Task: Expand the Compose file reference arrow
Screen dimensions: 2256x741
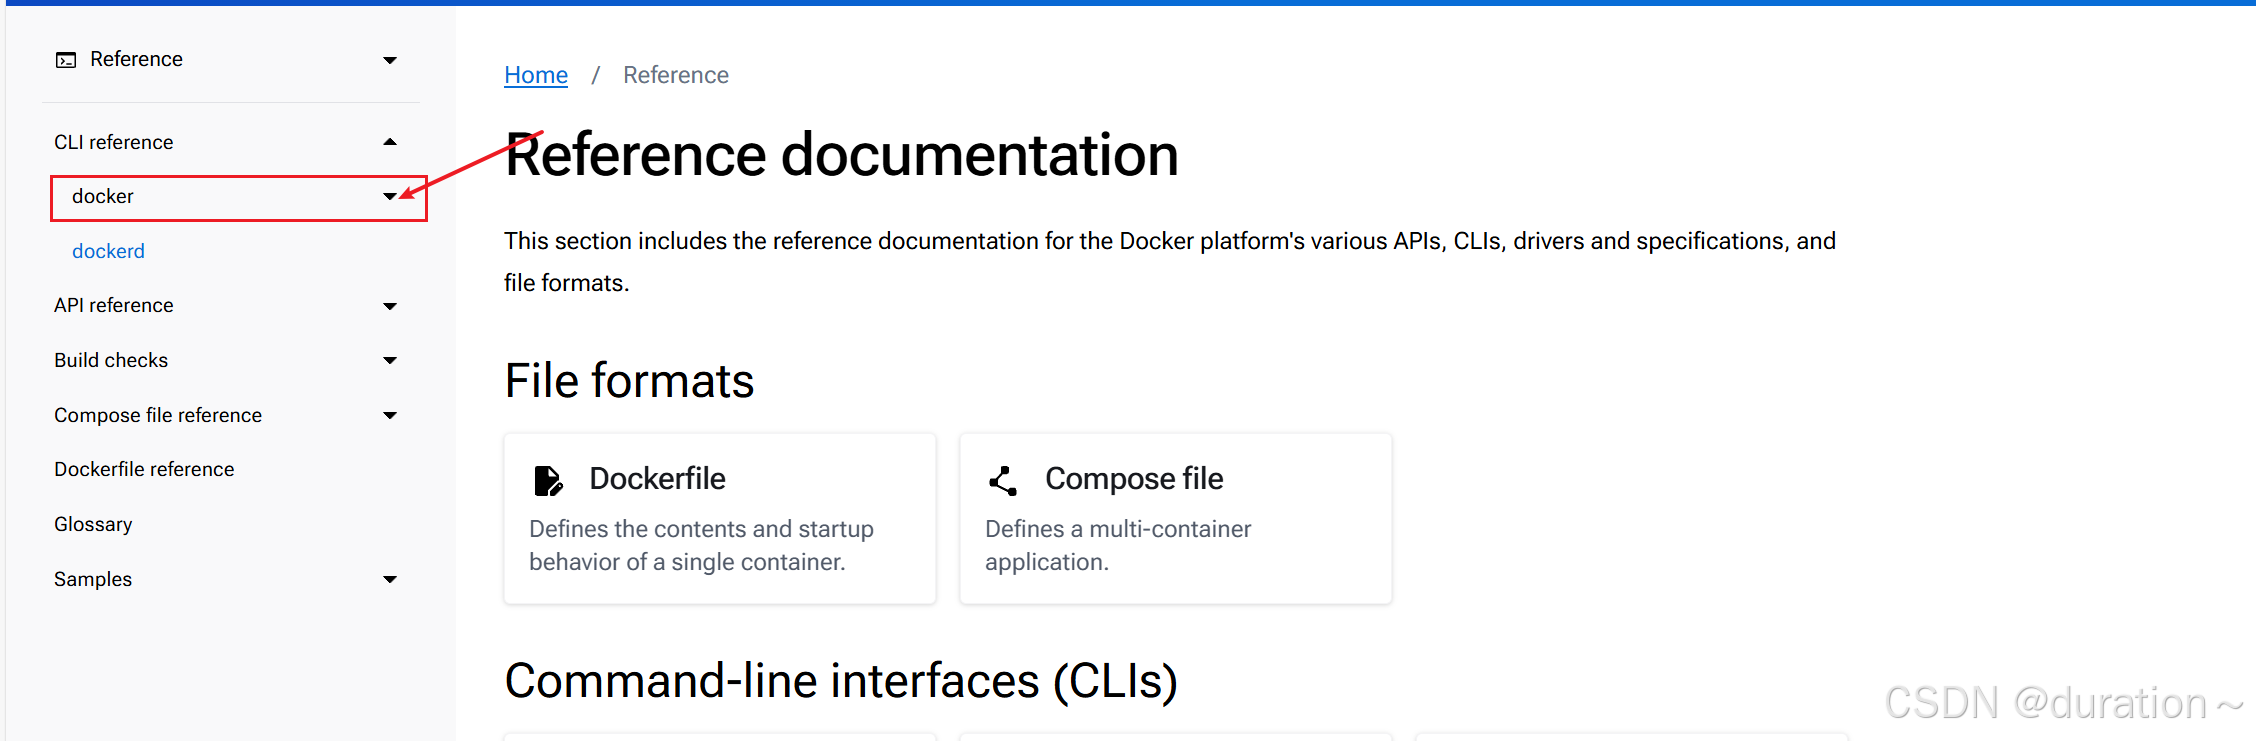Action: coord(390,415)
